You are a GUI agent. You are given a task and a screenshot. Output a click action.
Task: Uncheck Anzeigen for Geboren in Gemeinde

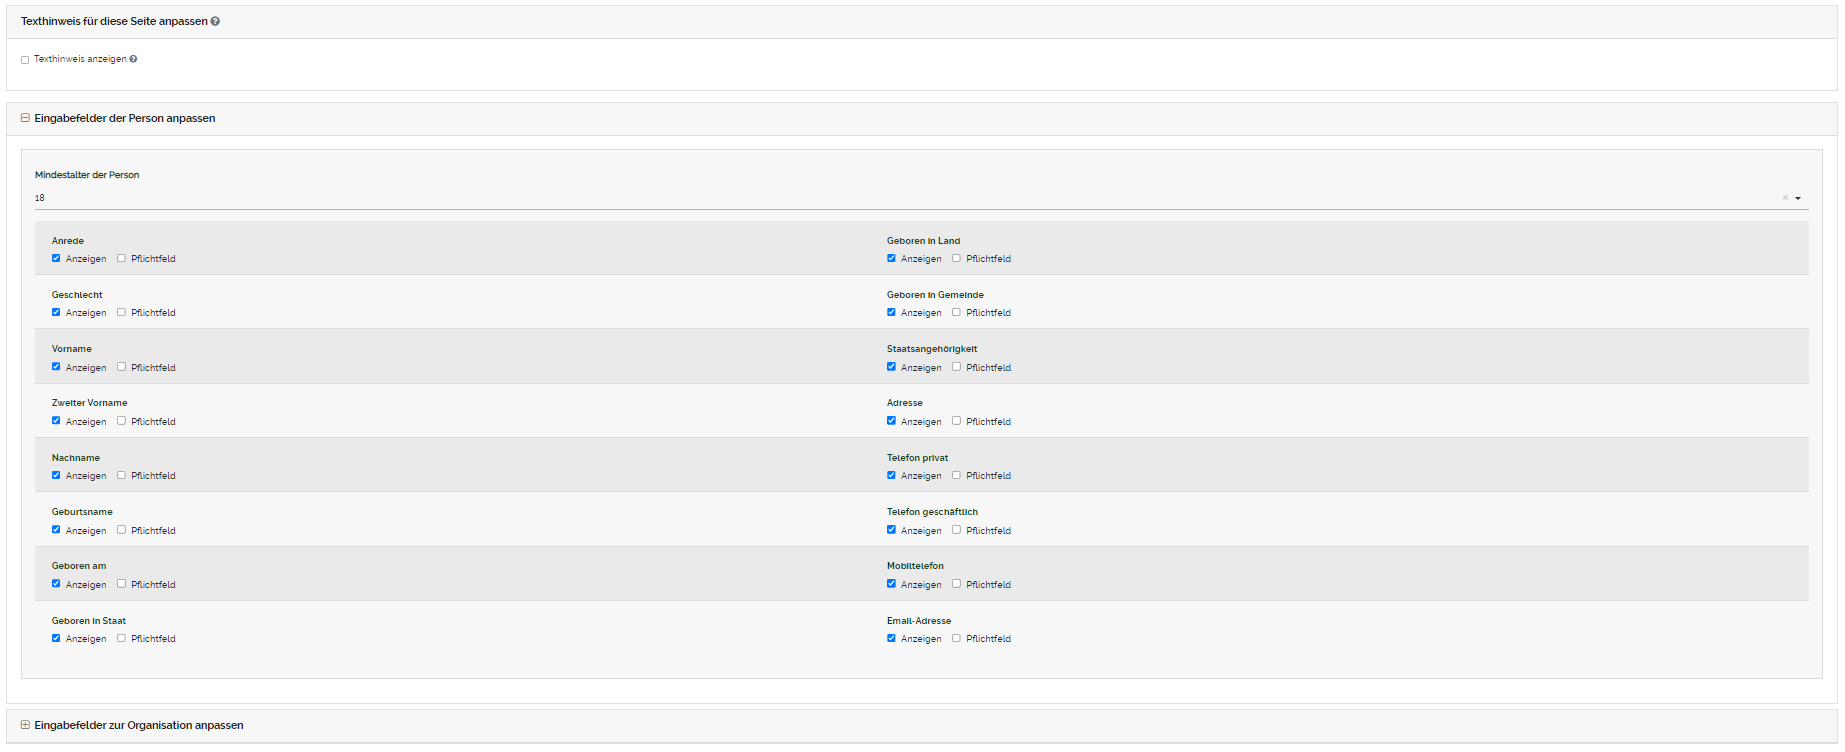(x=891, y=312)
